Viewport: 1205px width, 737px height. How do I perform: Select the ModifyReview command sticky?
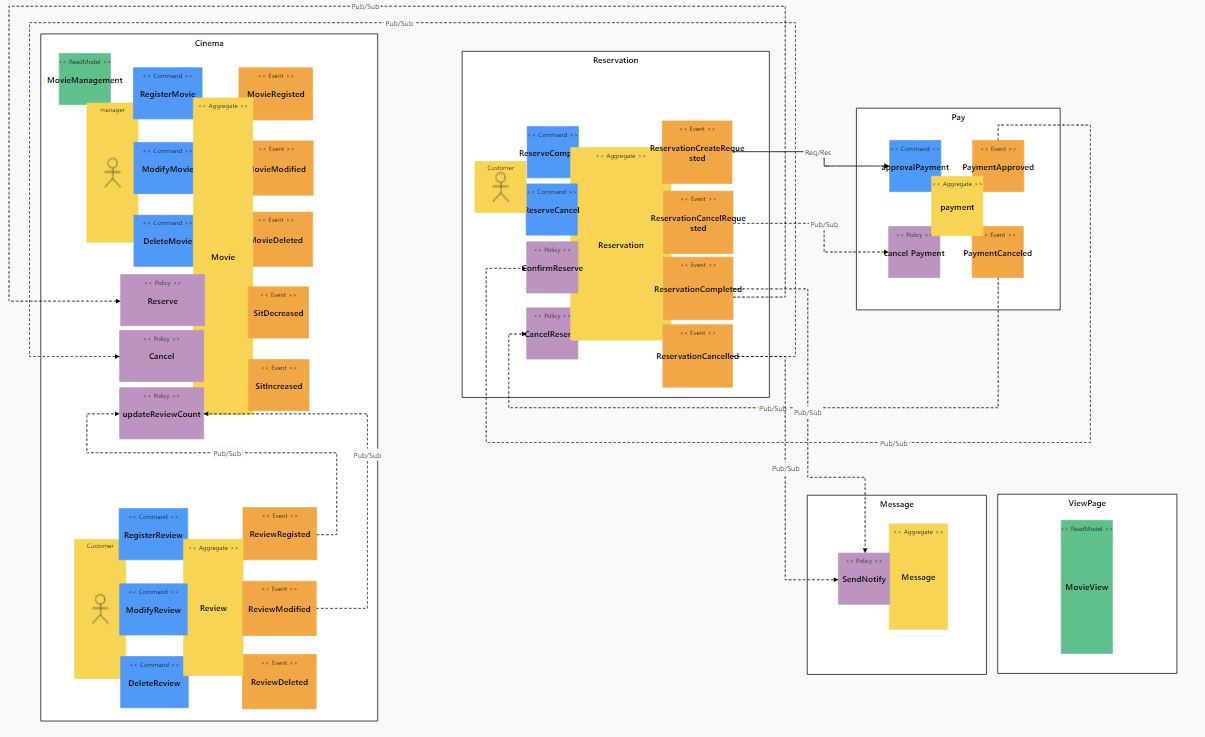tap(153, 609)
